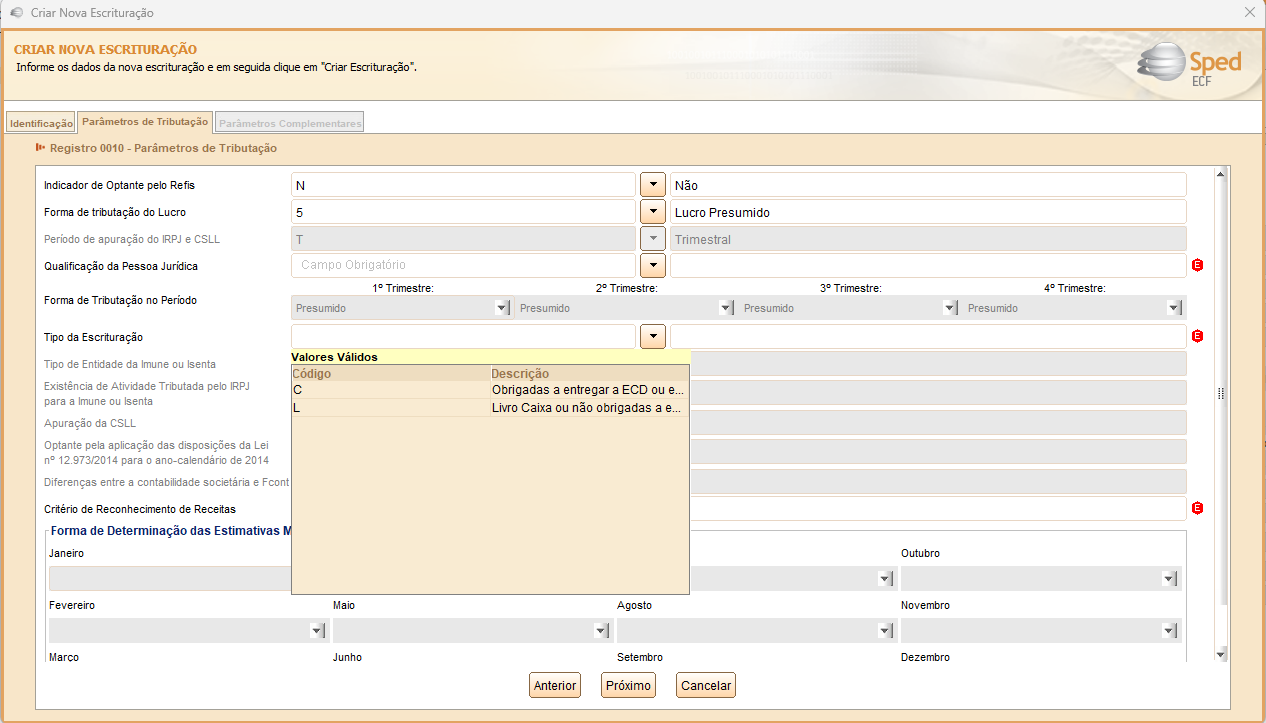Open the Forma de tributação do Lucro dropdown
The height and width of the screenshot is (723, 1266).
[x=652, y=212]
